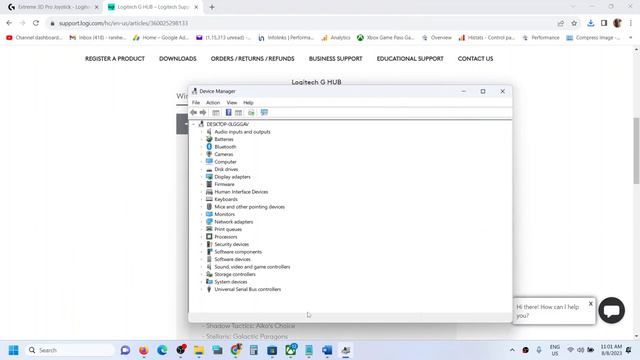Select the Storage controllers icon

[209, 274]
